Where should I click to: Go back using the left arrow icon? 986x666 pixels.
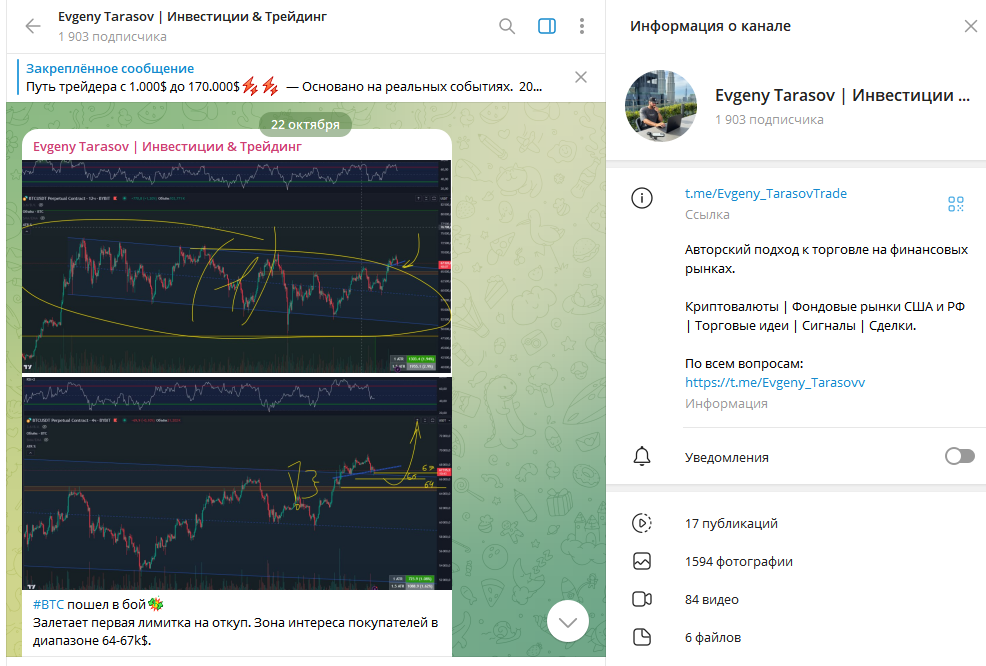click(x=33, y=26)
